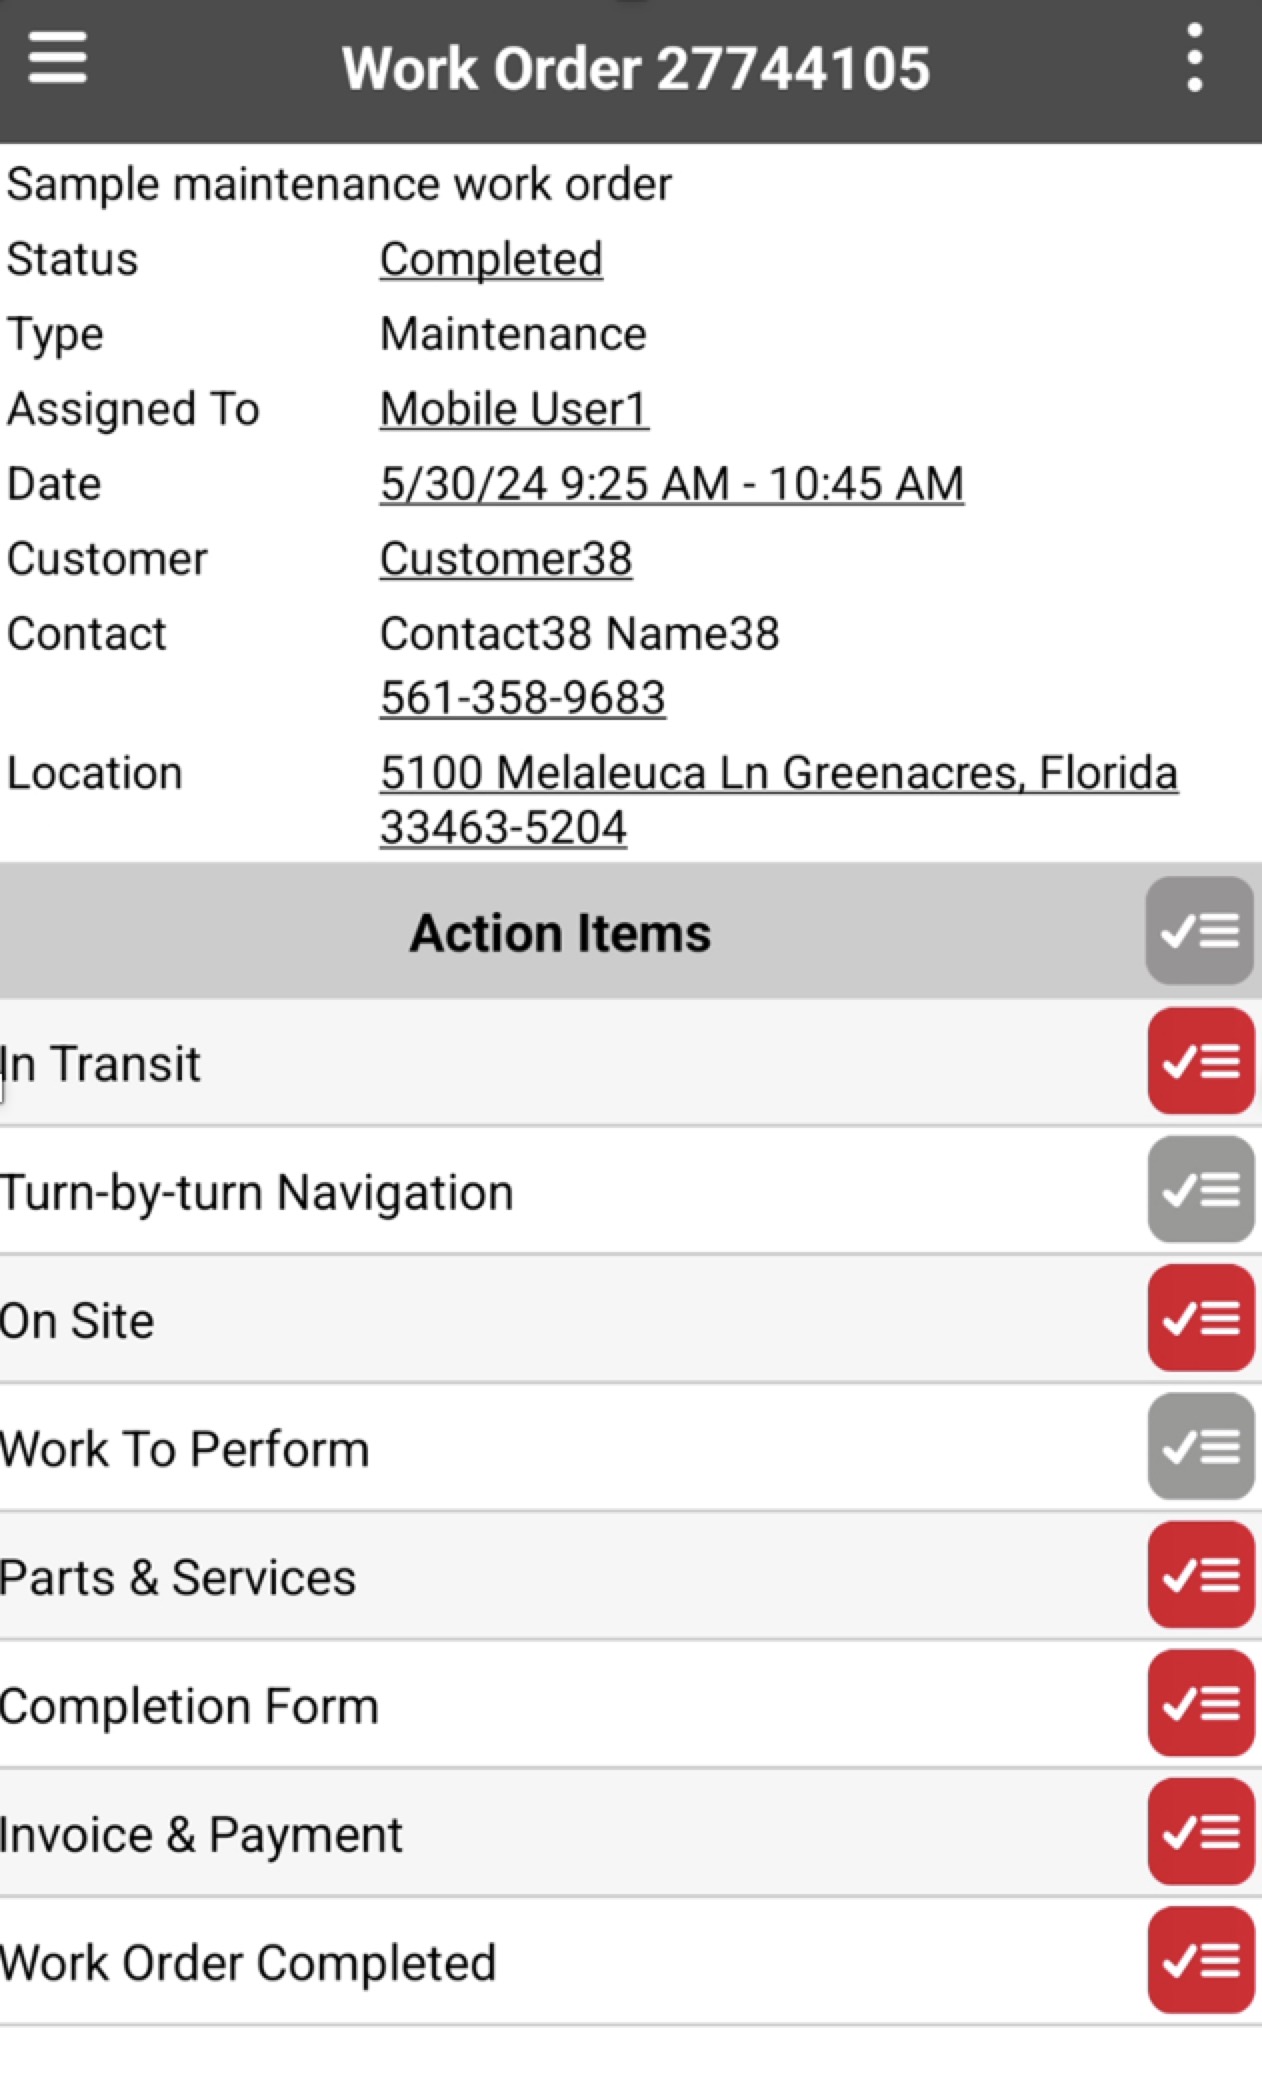Viewport: 1262px width, 2080px height.
Task: Tap the On Site checklist icon
Action: click(x=1200, y=1318)
